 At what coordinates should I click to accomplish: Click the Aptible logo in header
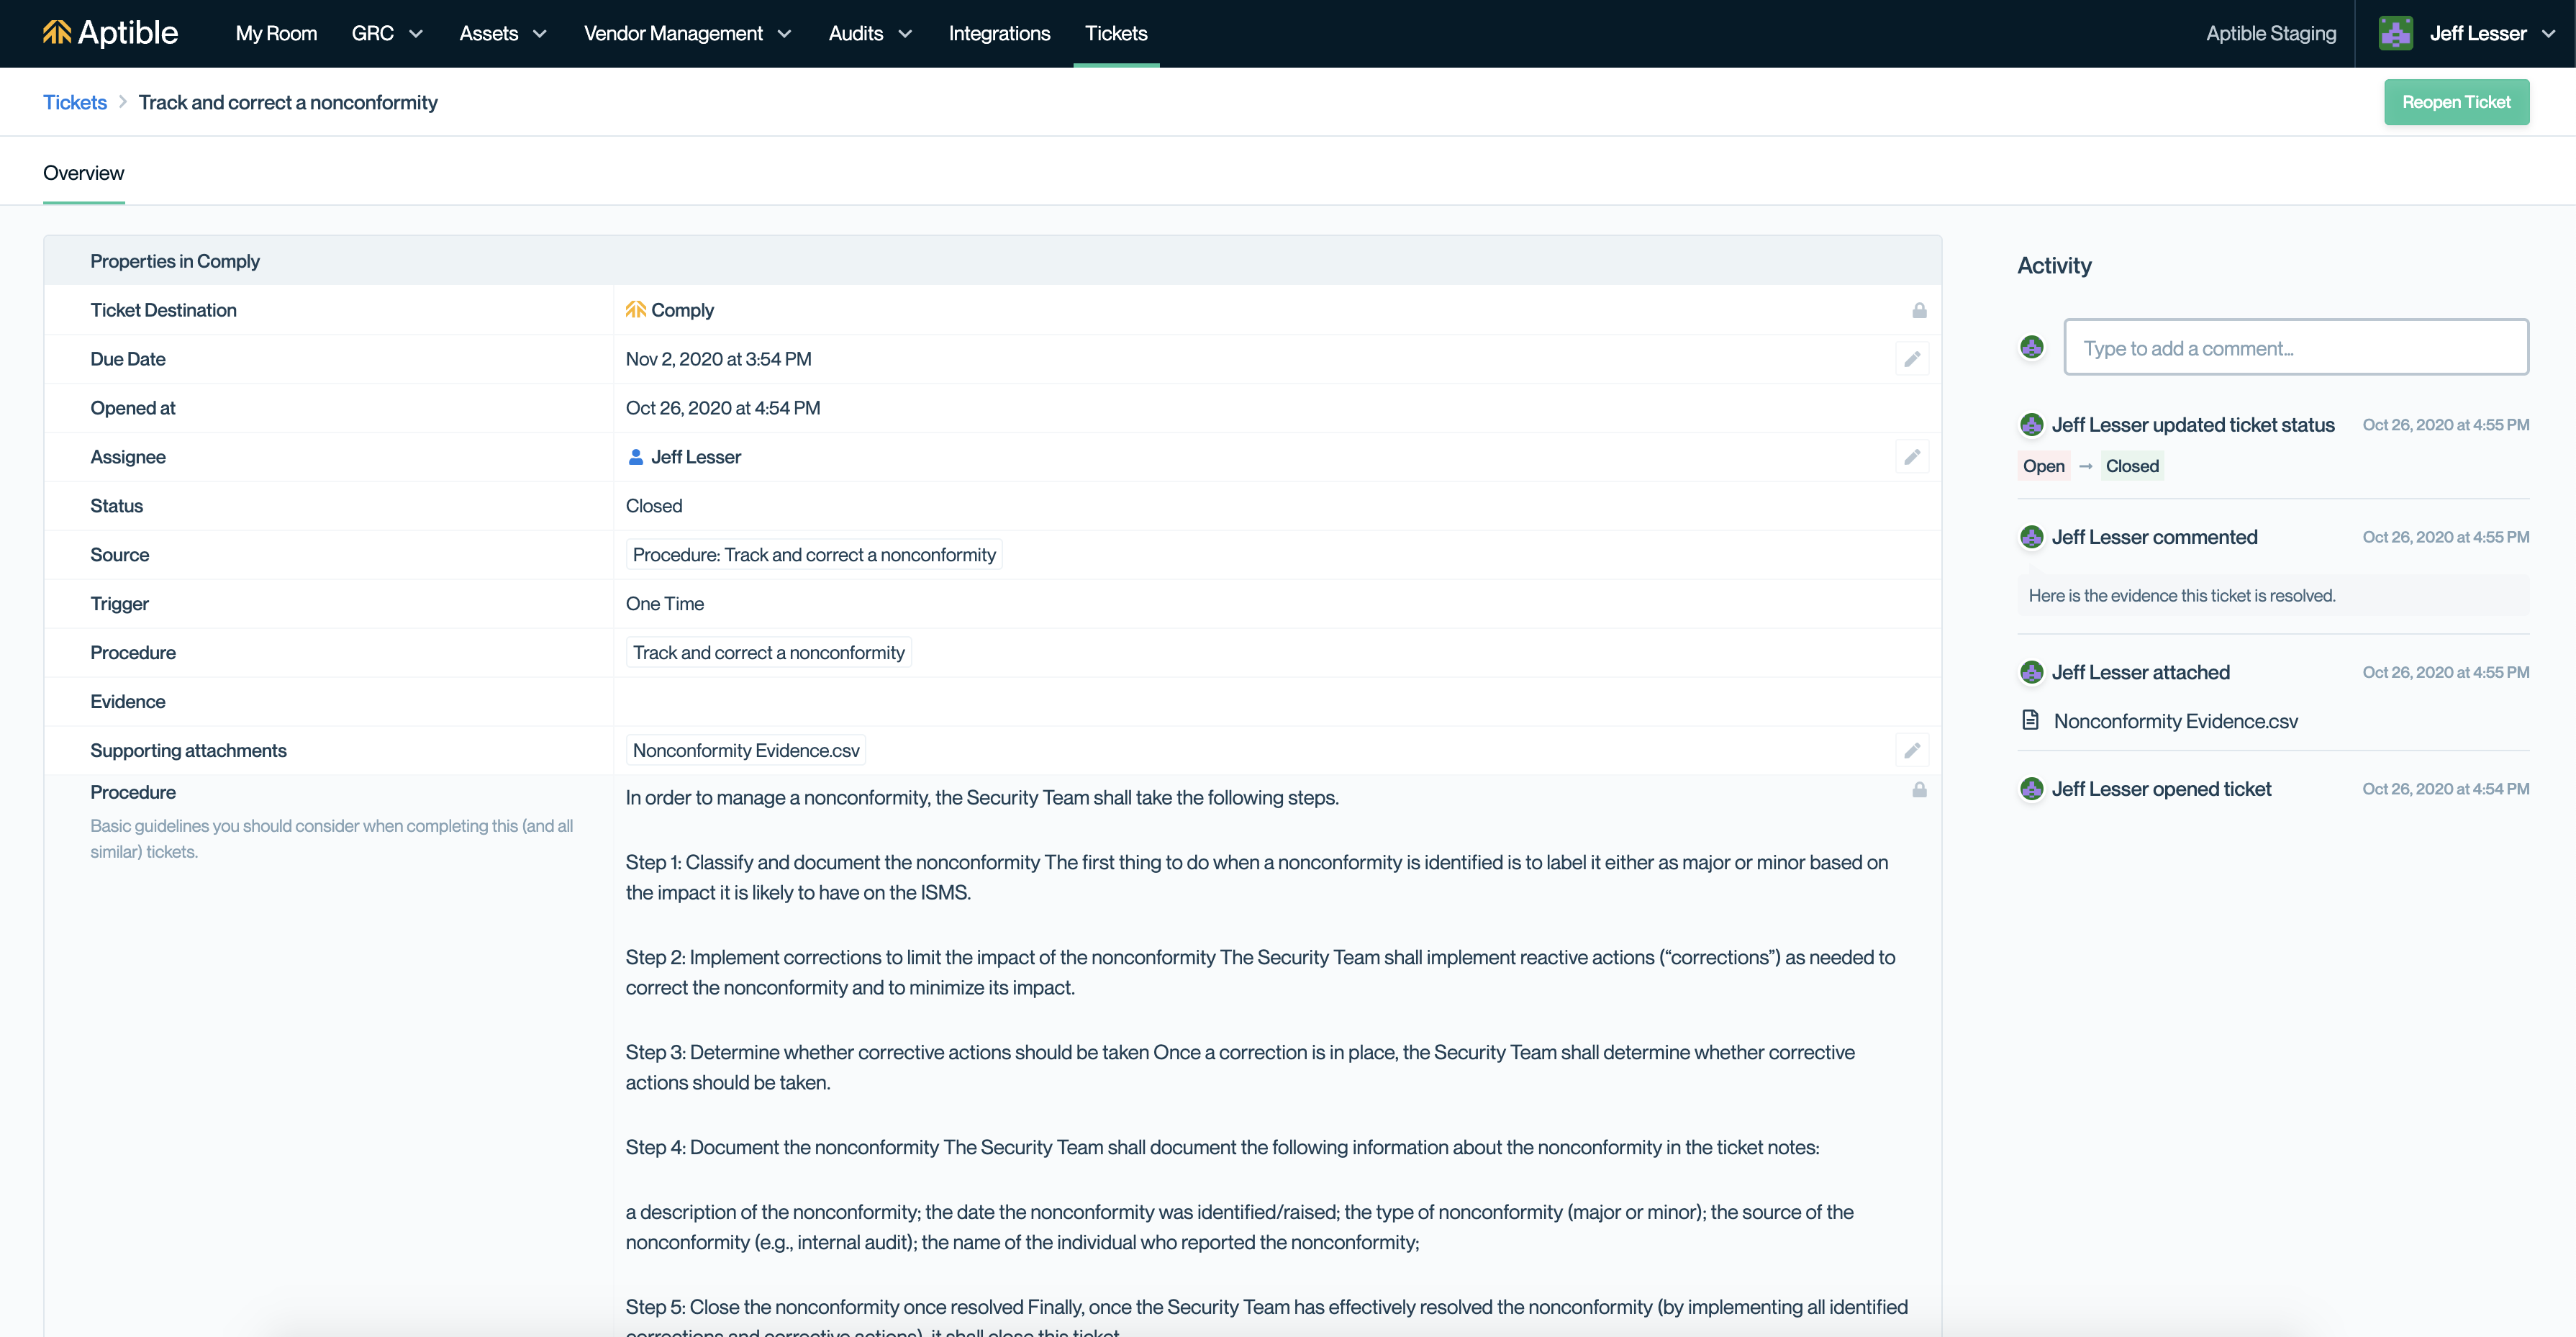point(110,33)
